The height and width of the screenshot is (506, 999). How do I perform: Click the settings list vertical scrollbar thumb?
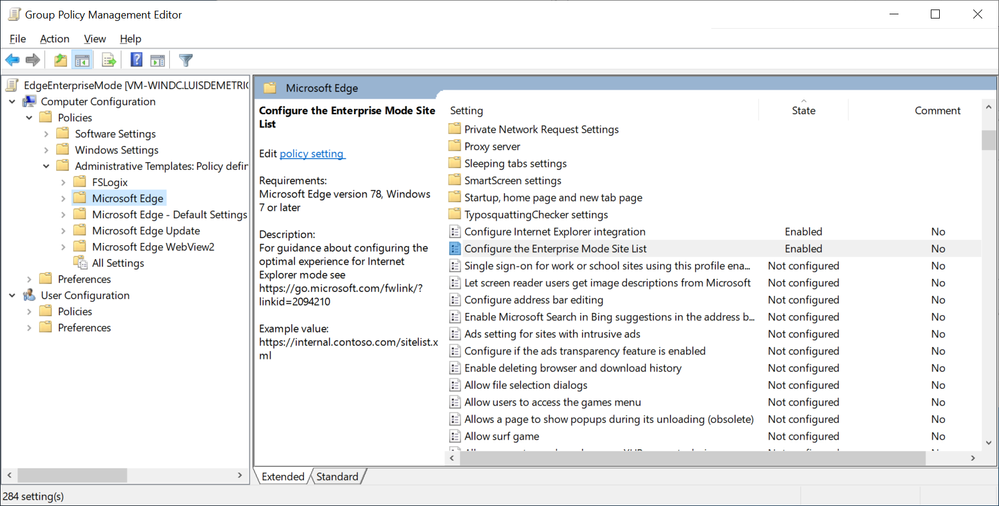point(988,140)
